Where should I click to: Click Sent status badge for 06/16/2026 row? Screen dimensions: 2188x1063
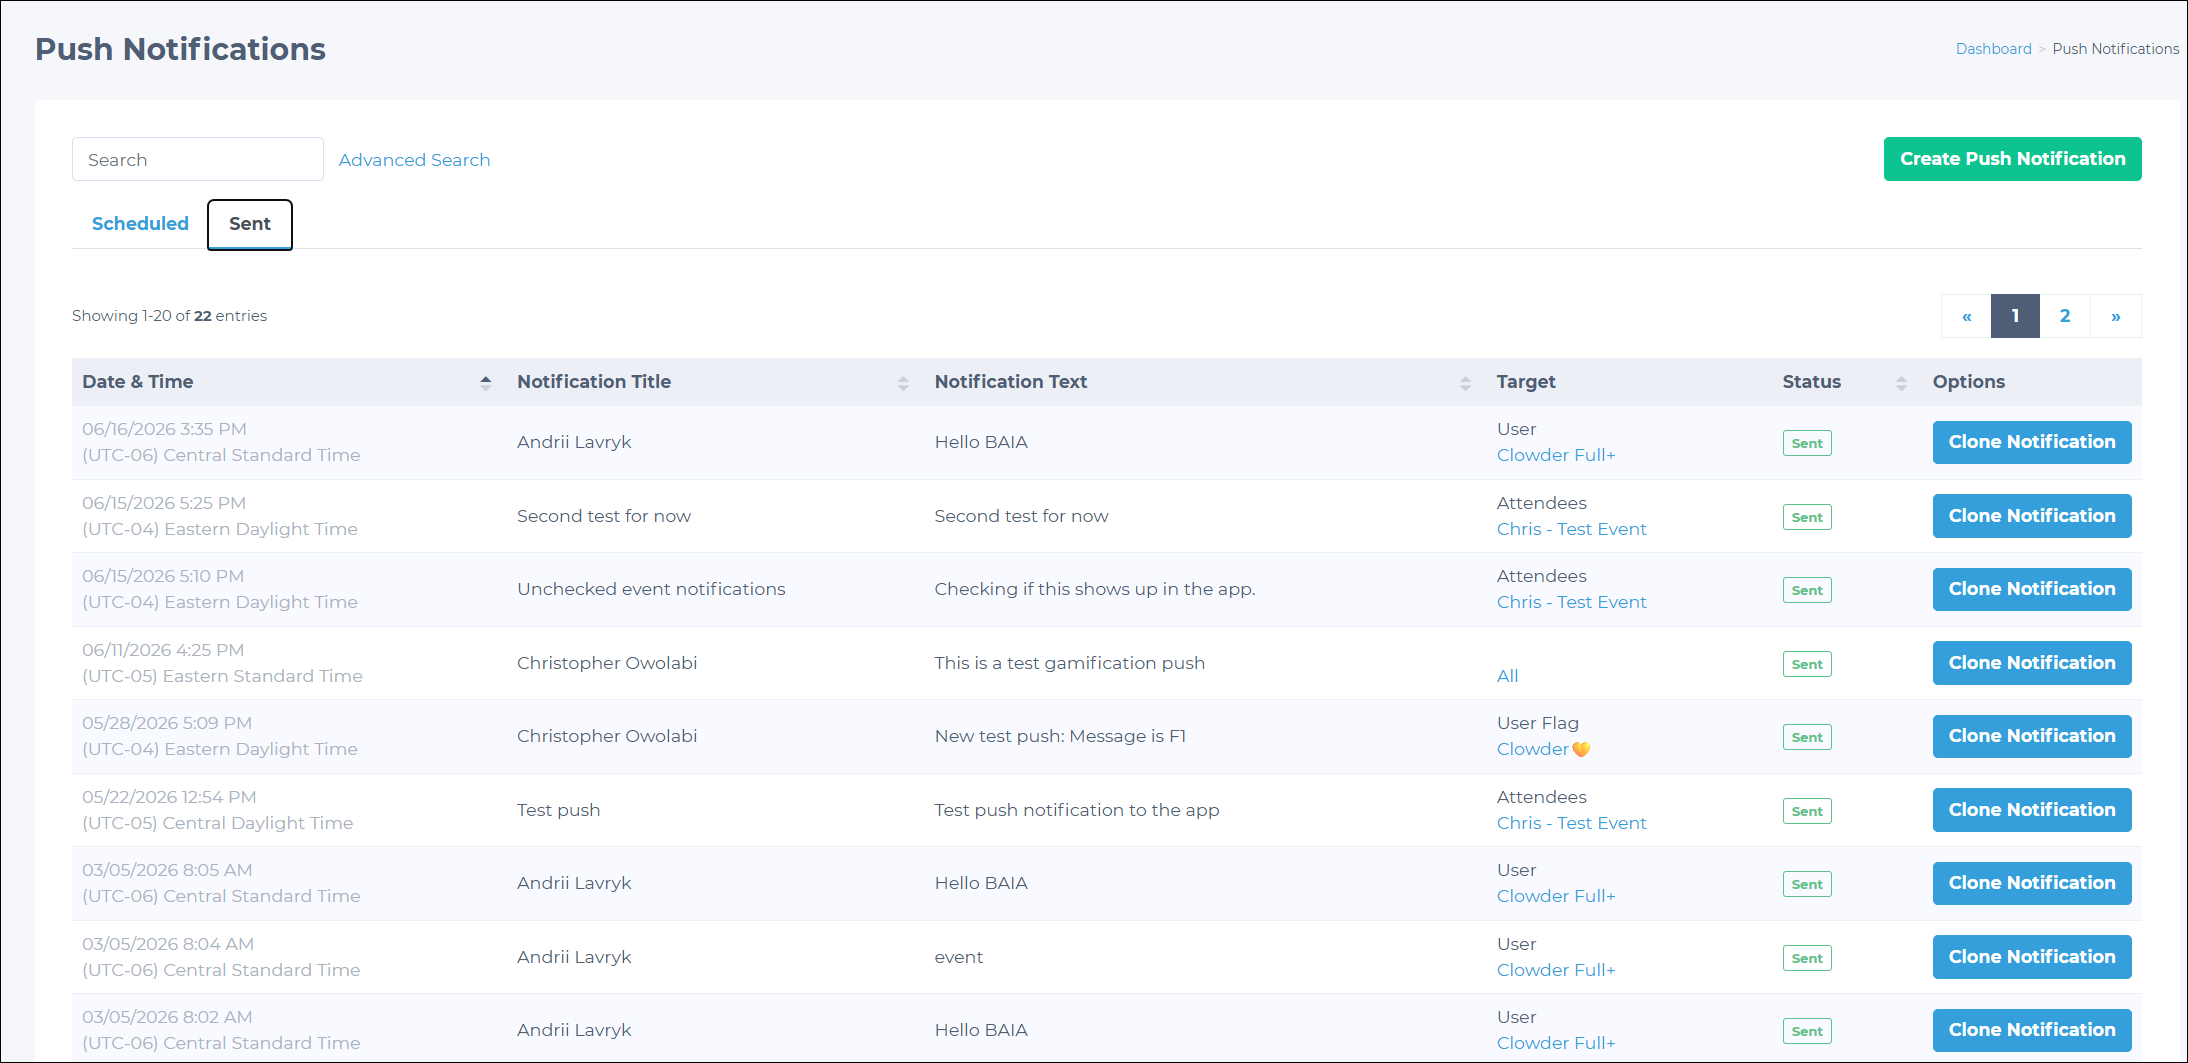1807,443
